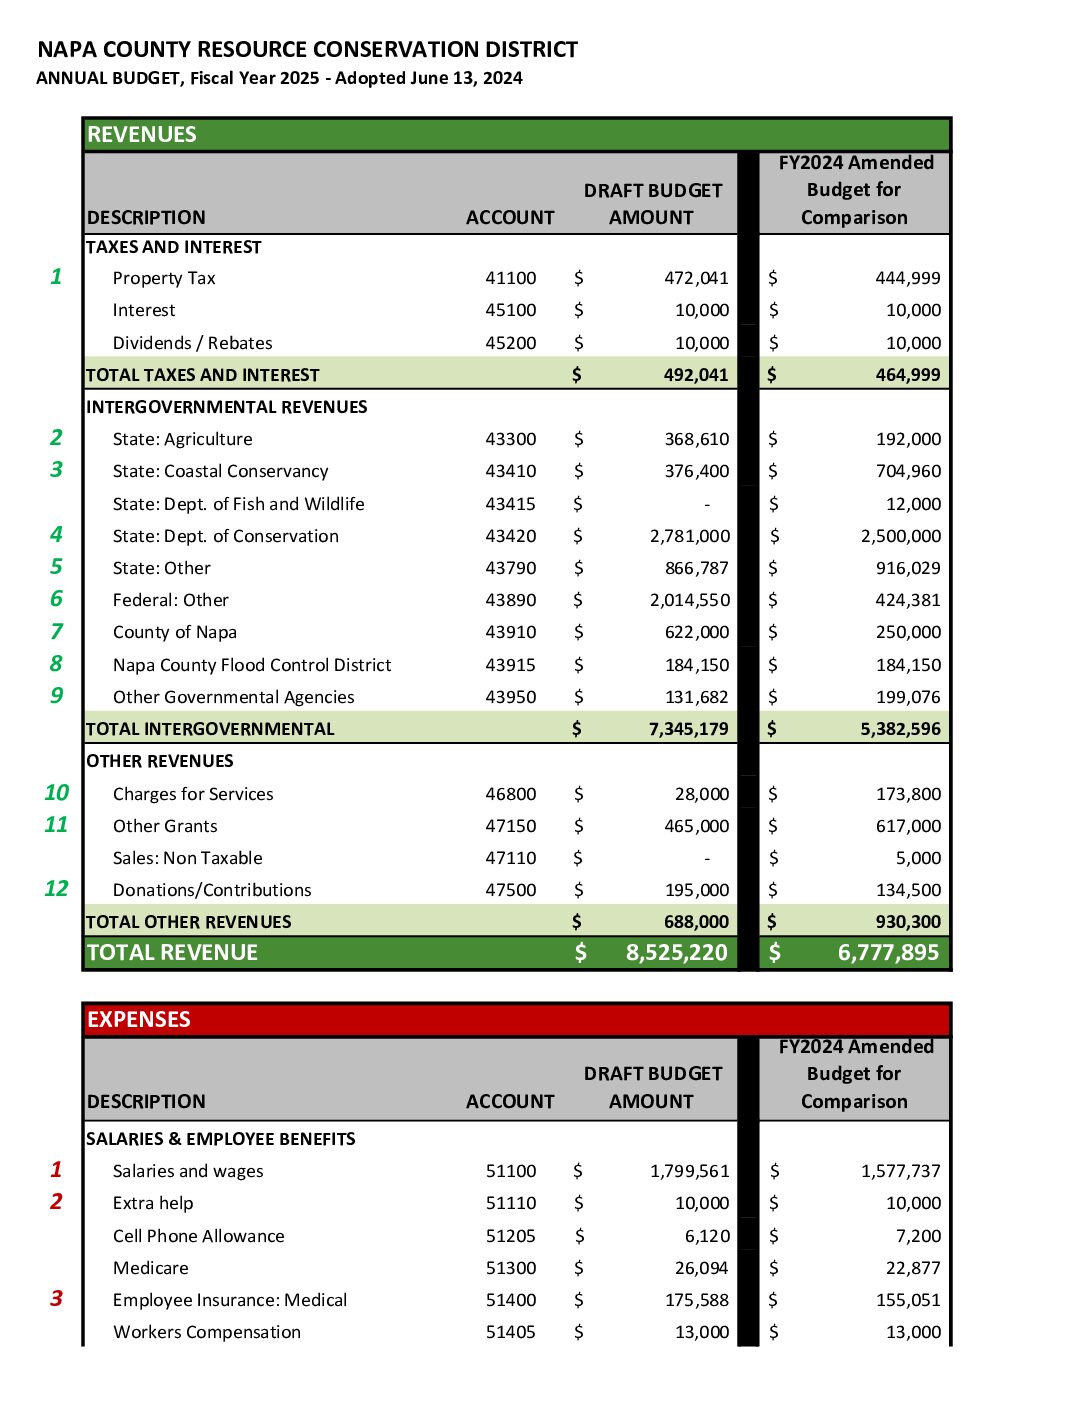This screenshot has width=1088, height=1408.
Task: Click the 'Federal: Other' label
Action: pyautogui.click(x=171, y=600)
